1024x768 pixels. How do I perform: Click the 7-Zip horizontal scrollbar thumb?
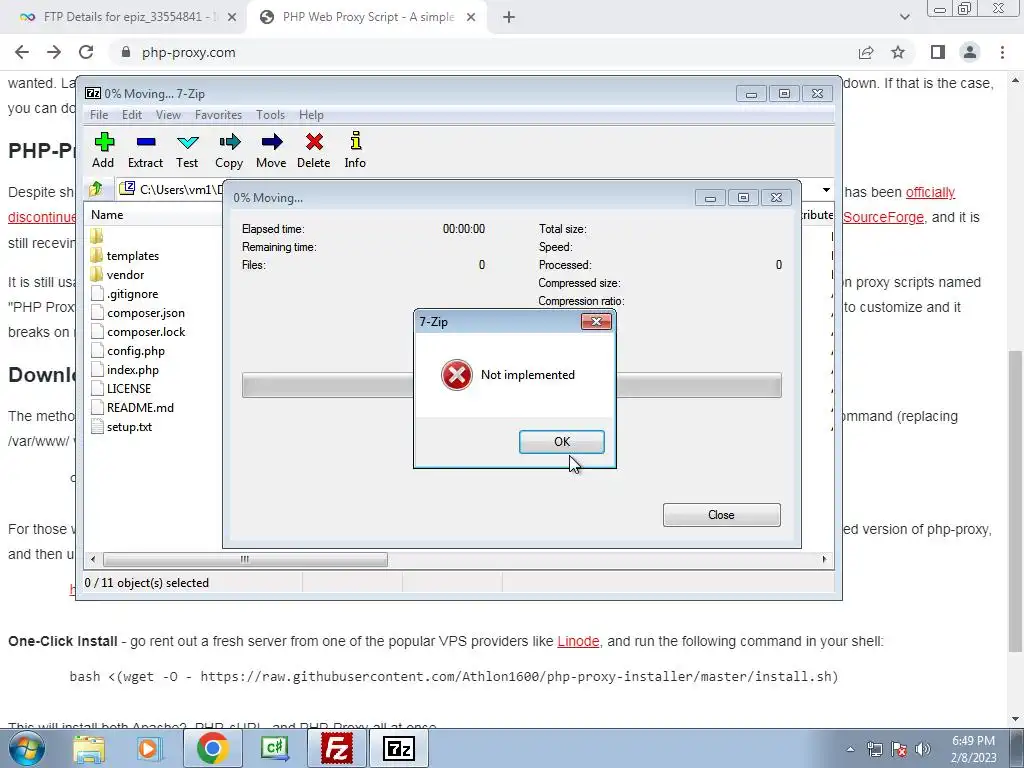(245, 560)
